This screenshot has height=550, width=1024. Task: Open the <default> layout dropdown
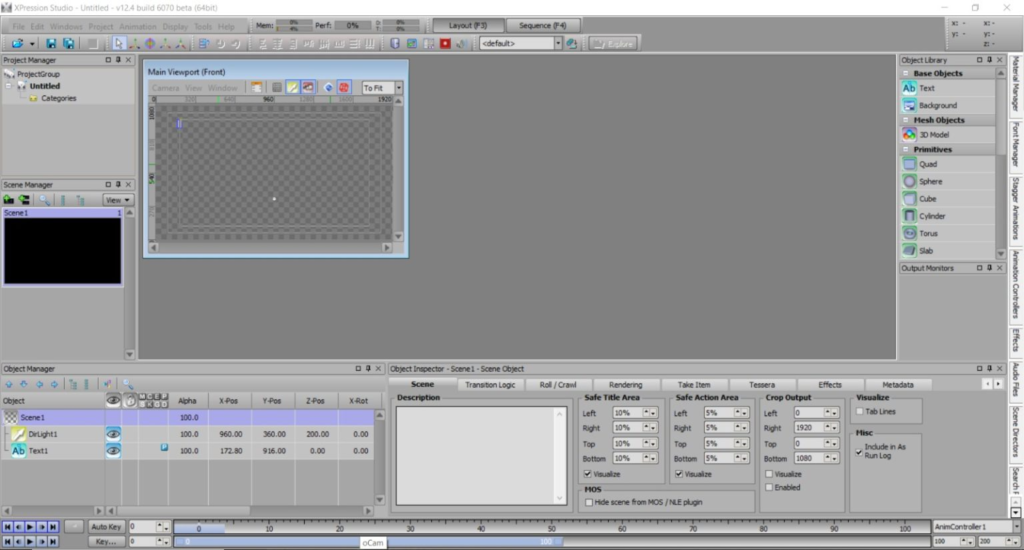558,44
